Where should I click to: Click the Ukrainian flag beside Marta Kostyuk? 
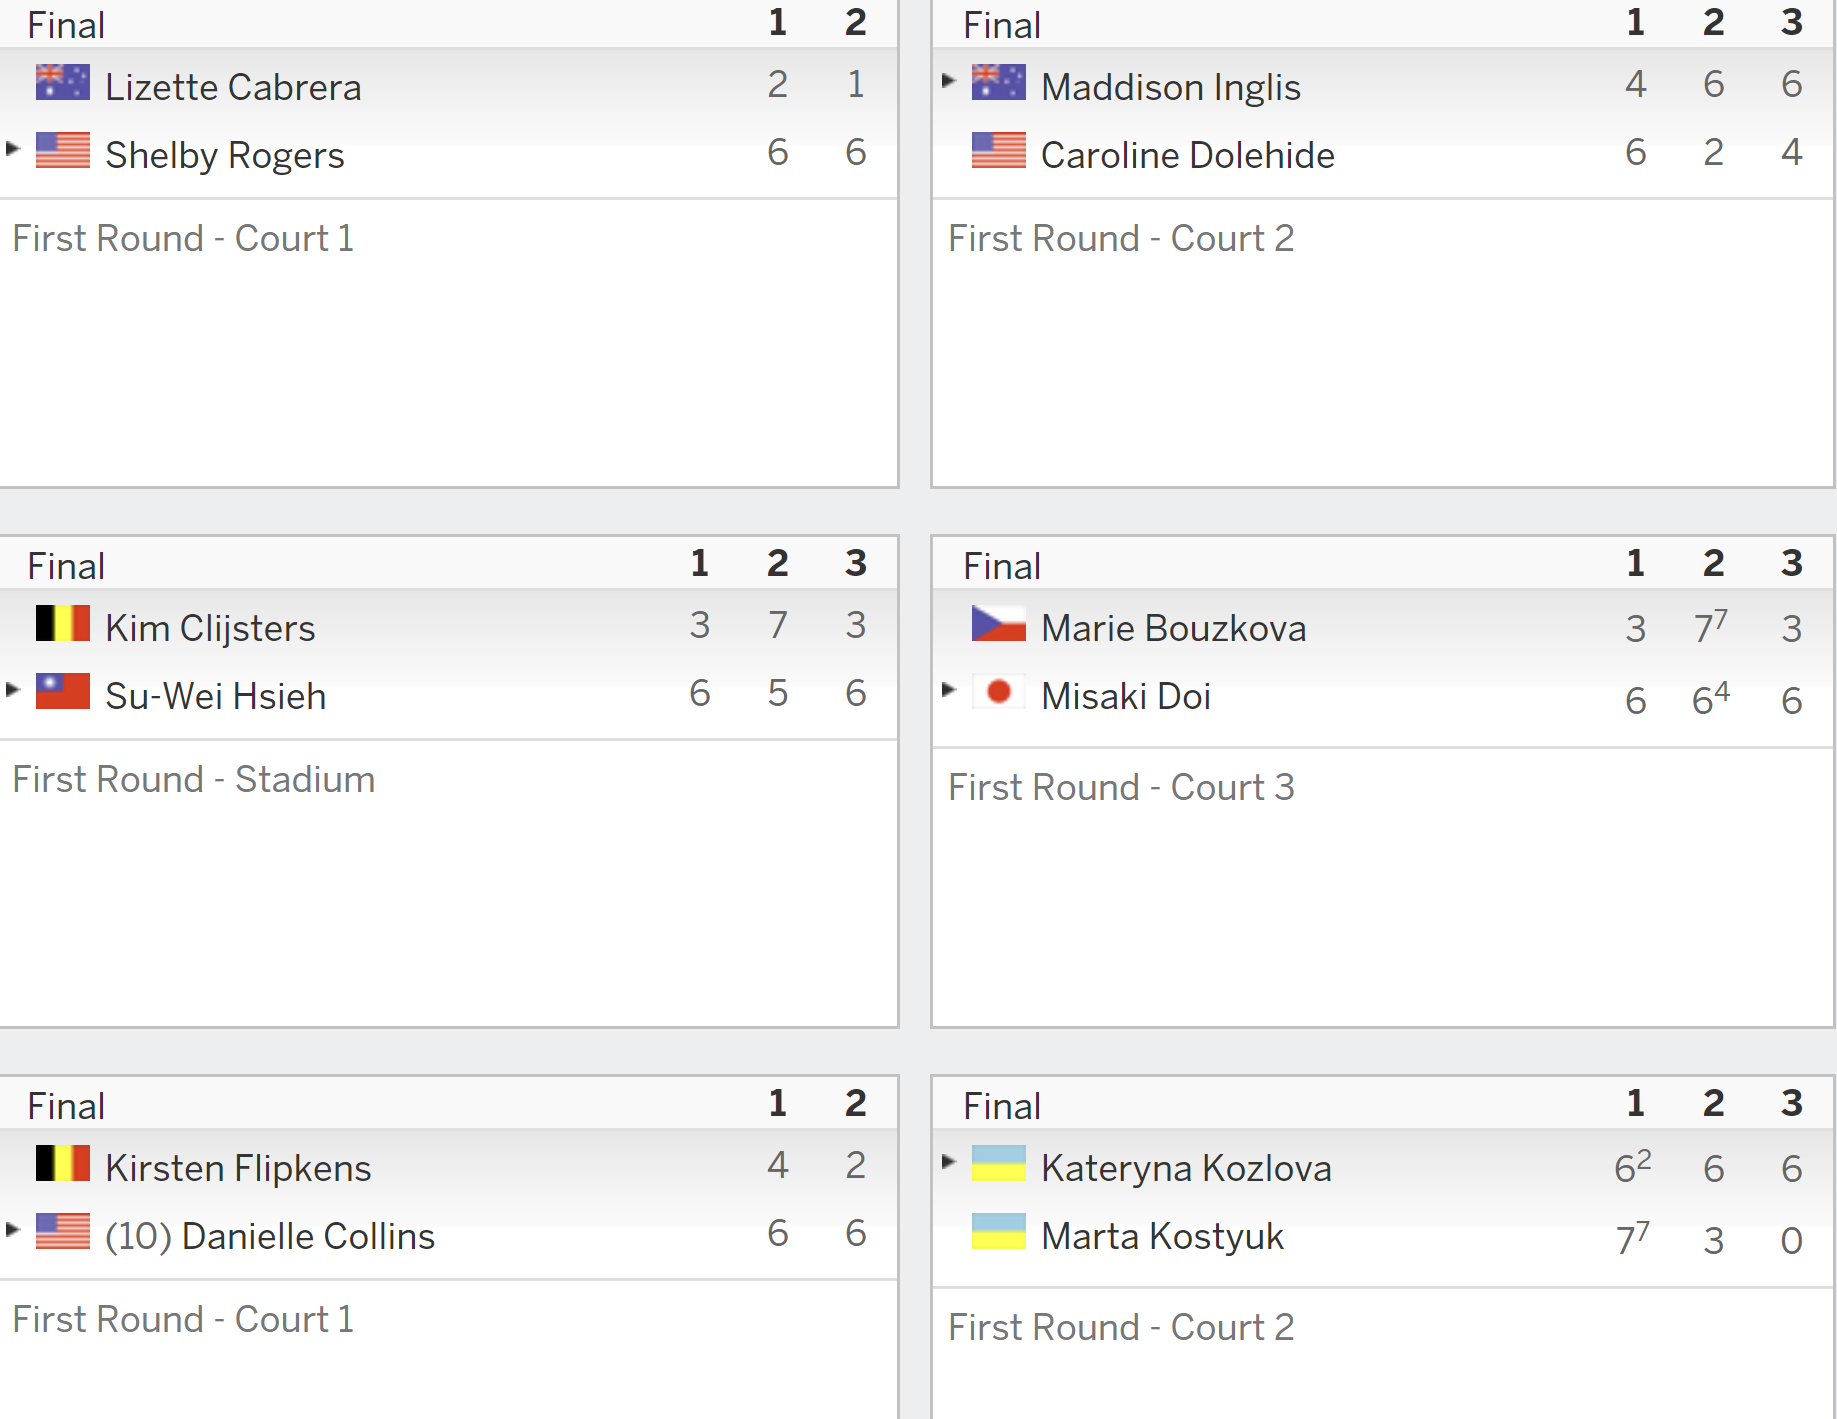[x=998, y=1231]
